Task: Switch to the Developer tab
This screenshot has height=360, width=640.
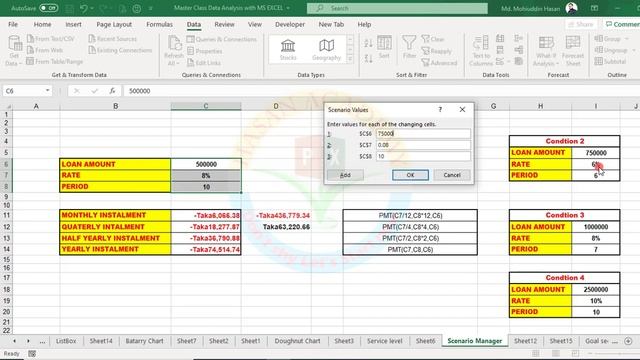Action: click(290, 24)
